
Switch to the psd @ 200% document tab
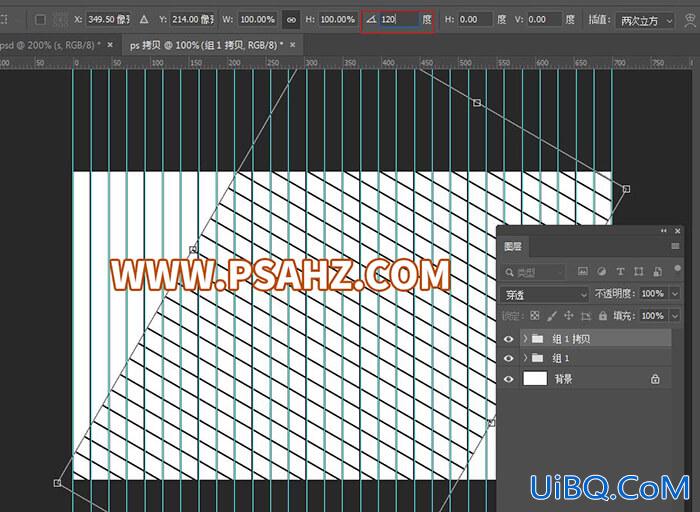tap(50, 45)
